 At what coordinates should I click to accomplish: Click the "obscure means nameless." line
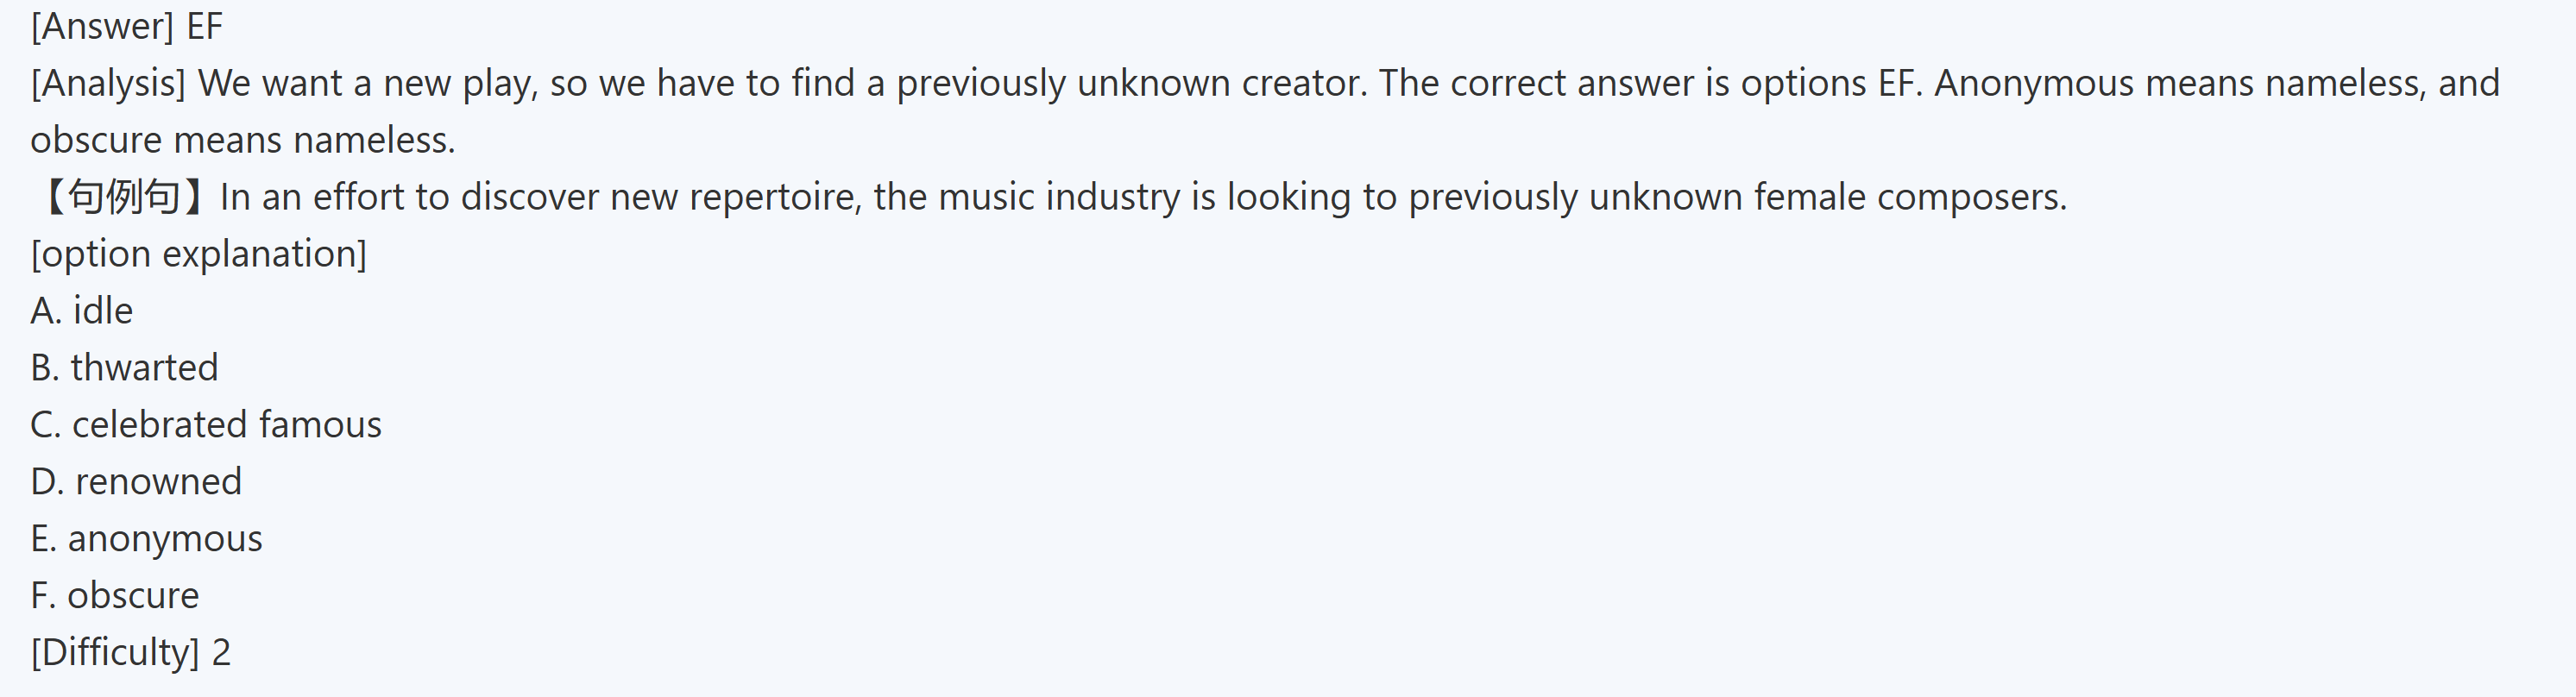(x=243, y=140)
